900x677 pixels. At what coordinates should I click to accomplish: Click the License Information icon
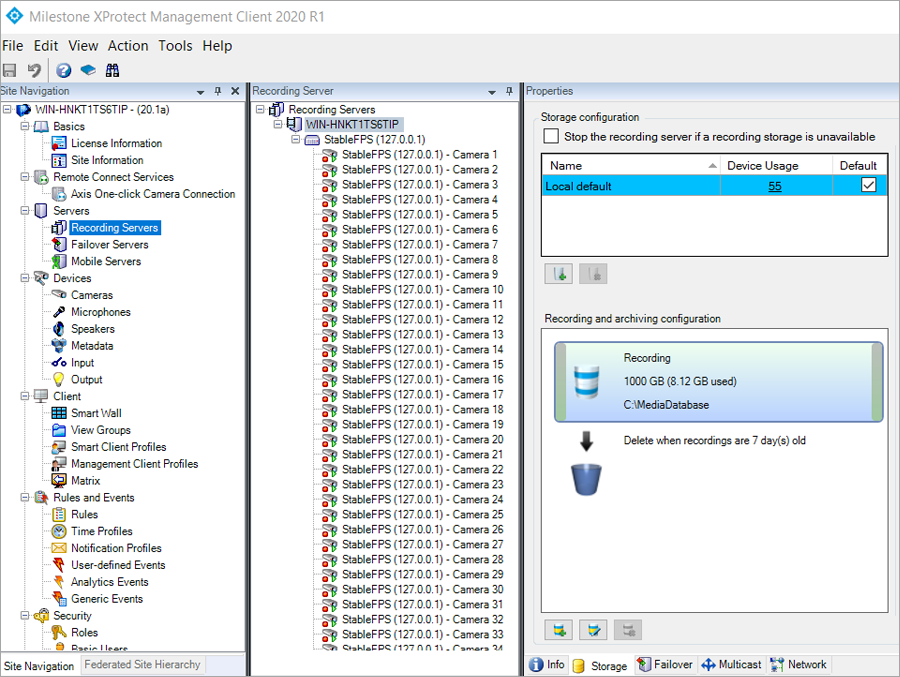(x=59, y=143)
